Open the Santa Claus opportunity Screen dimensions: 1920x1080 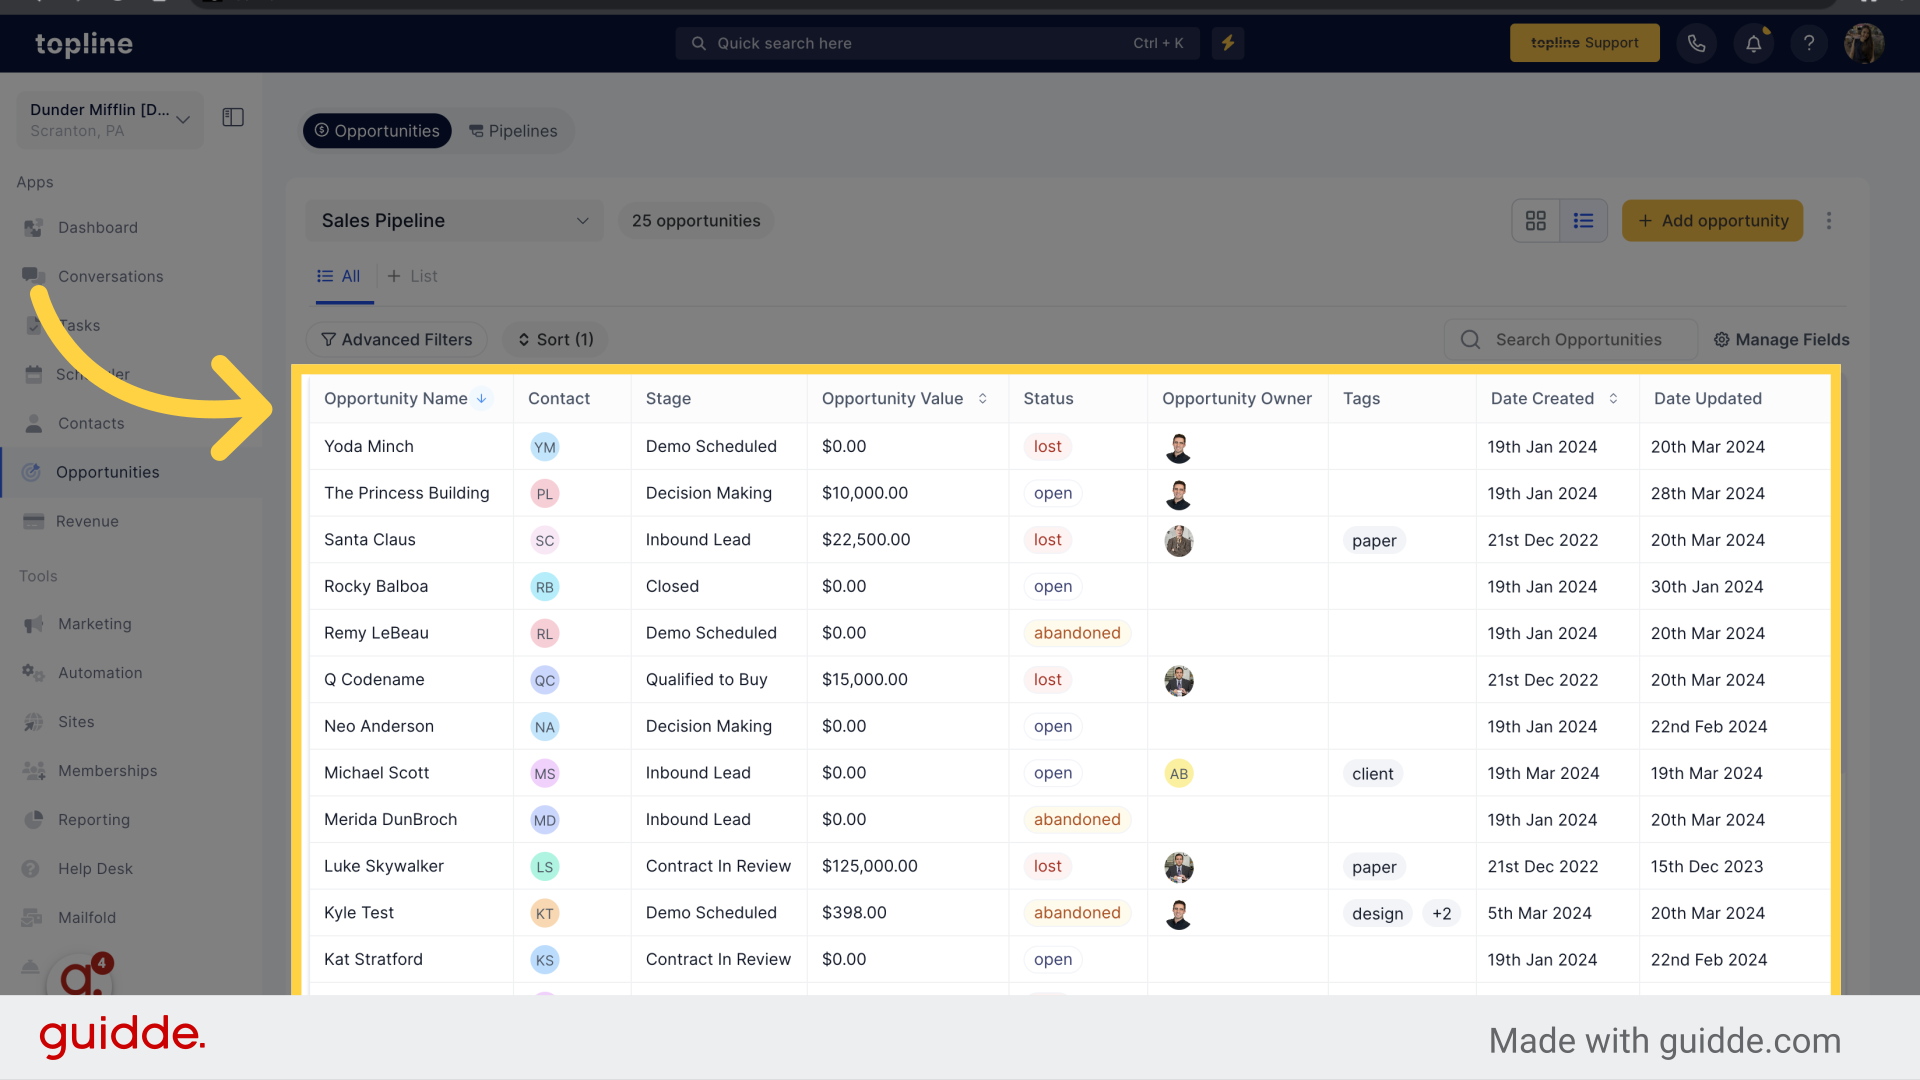pyautogui.click(x=370, y=540)
